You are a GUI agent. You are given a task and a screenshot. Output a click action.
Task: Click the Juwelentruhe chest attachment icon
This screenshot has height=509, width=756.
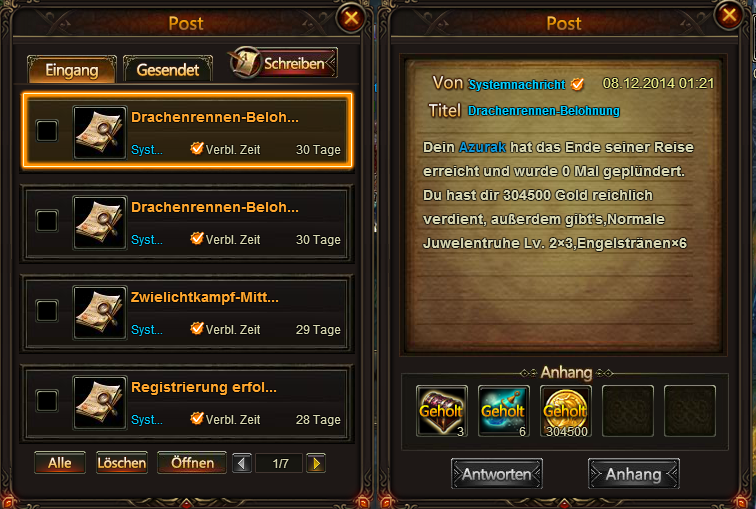(x=442, y=411)
